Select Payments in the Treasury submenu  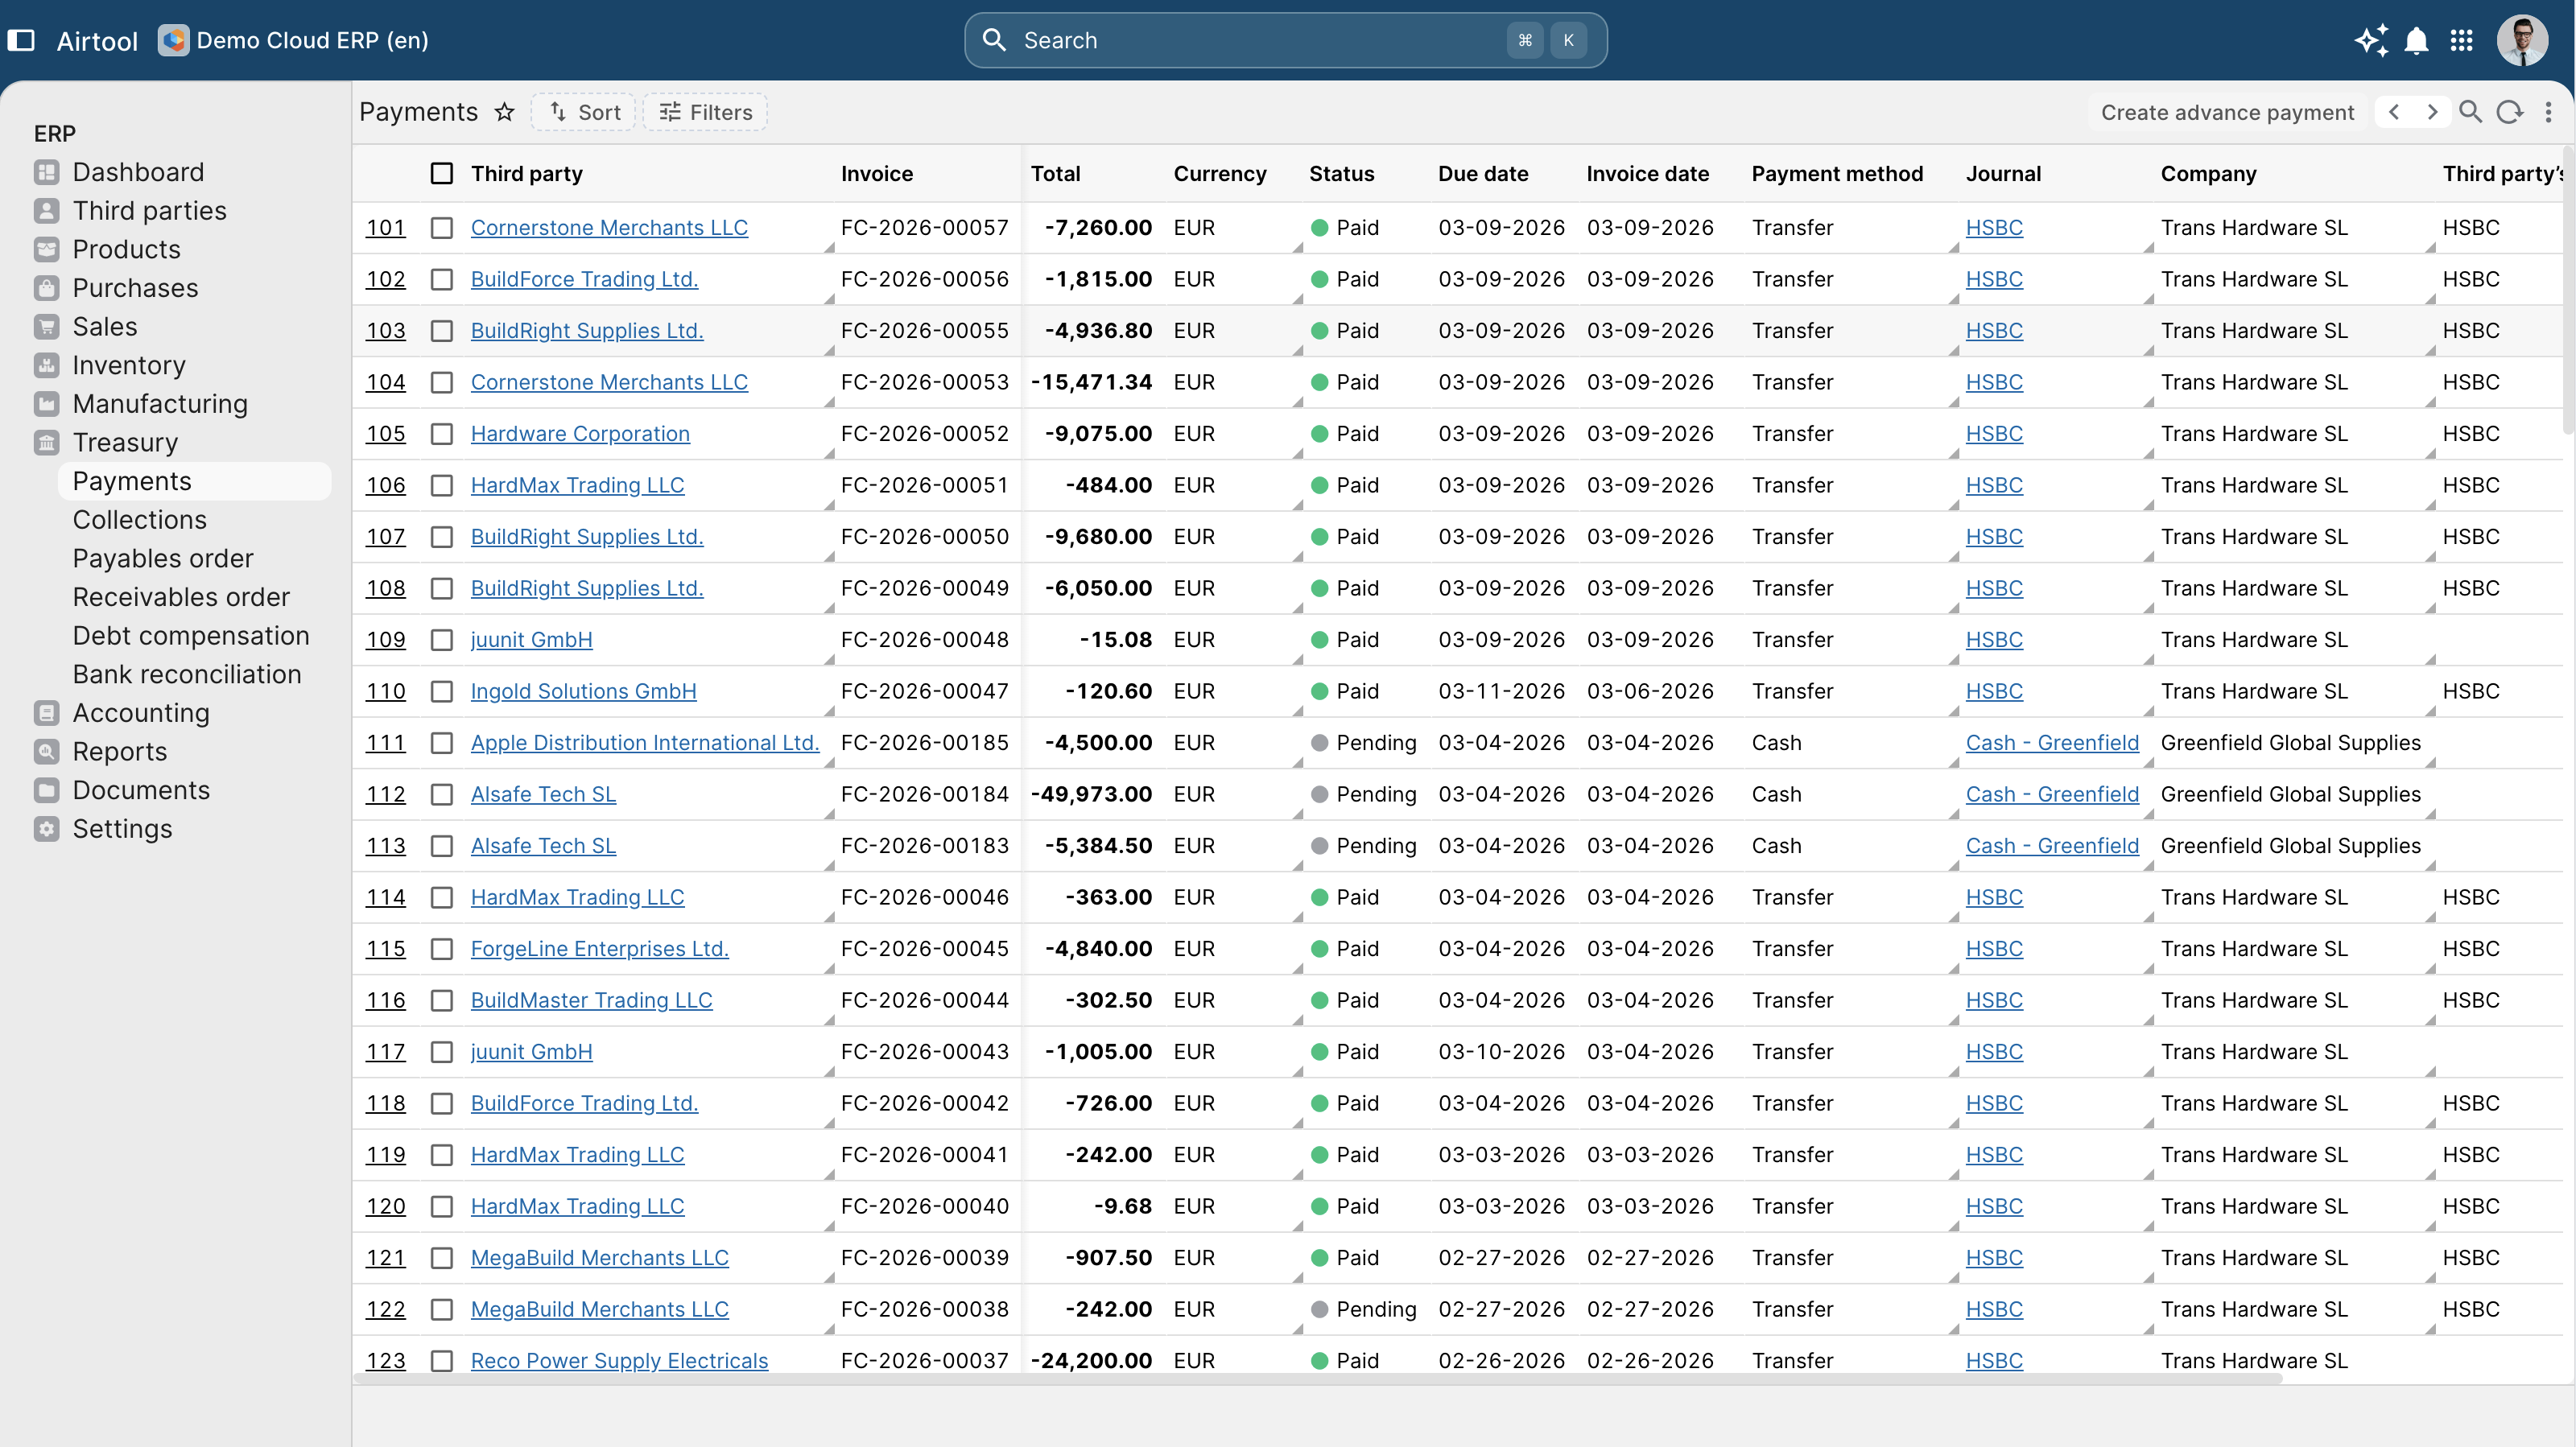pyautogui.click(x=194, y=481)
